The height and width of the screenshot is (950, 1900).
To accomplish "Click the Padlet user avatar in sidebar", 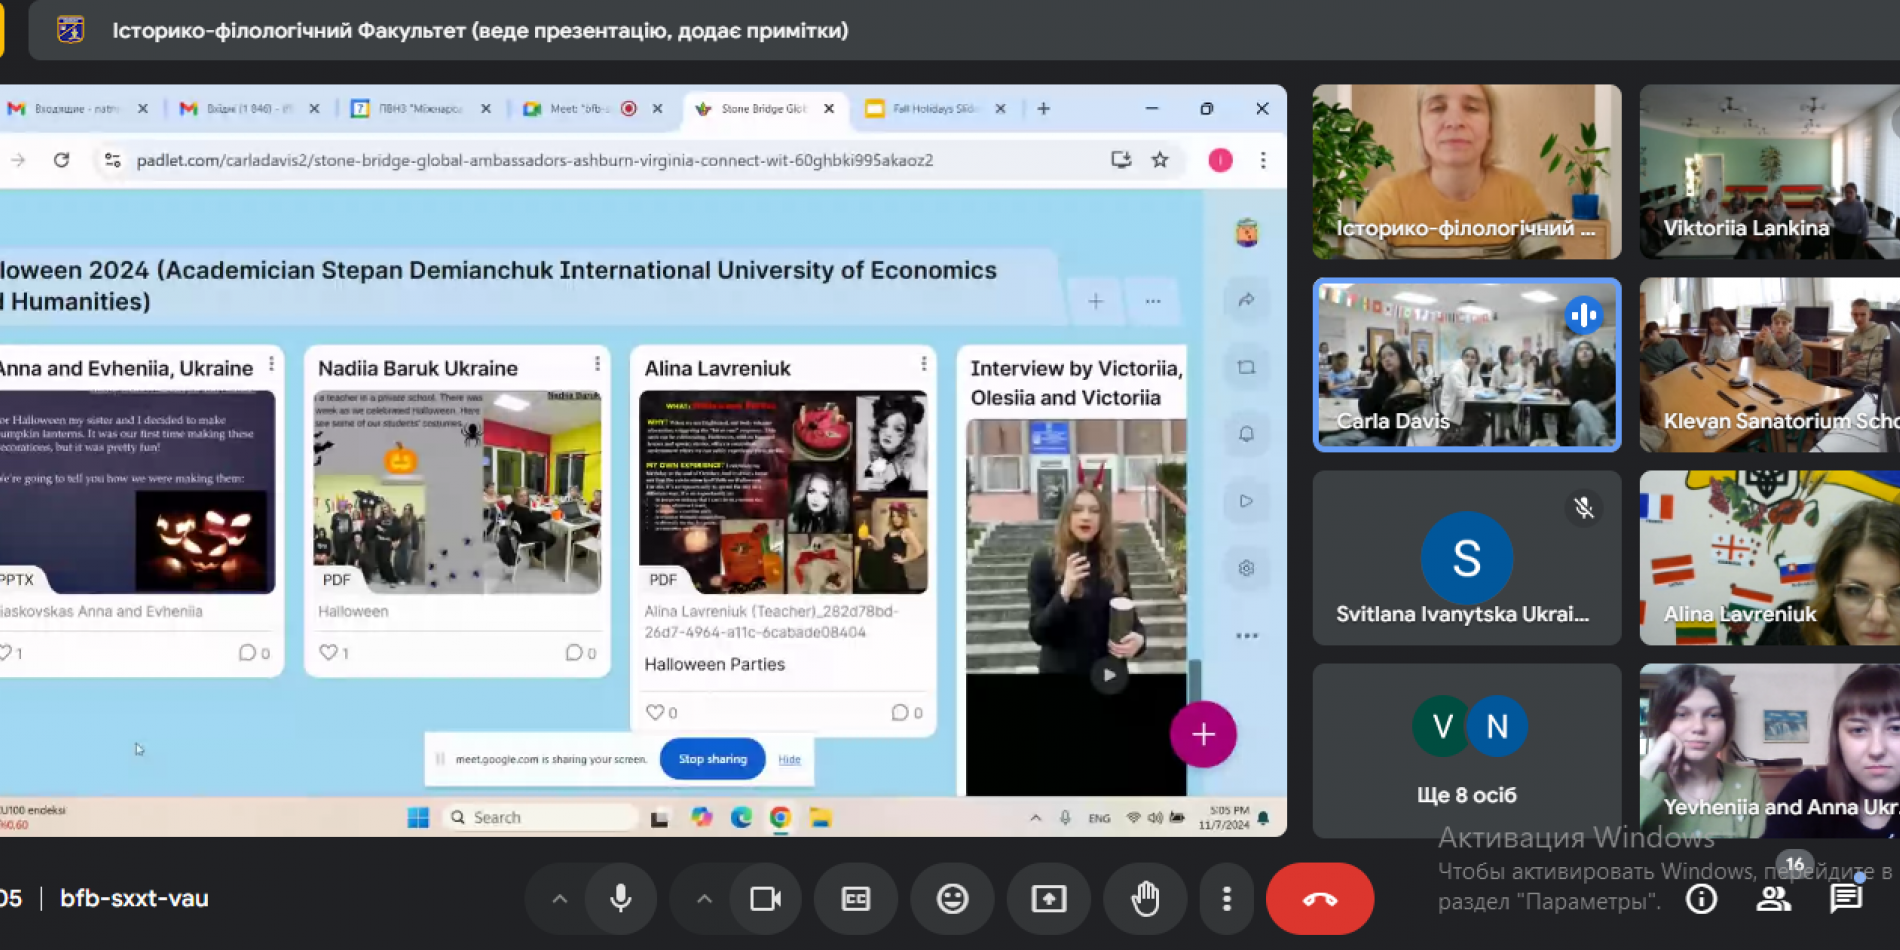I will click(x=1246, y=233).
